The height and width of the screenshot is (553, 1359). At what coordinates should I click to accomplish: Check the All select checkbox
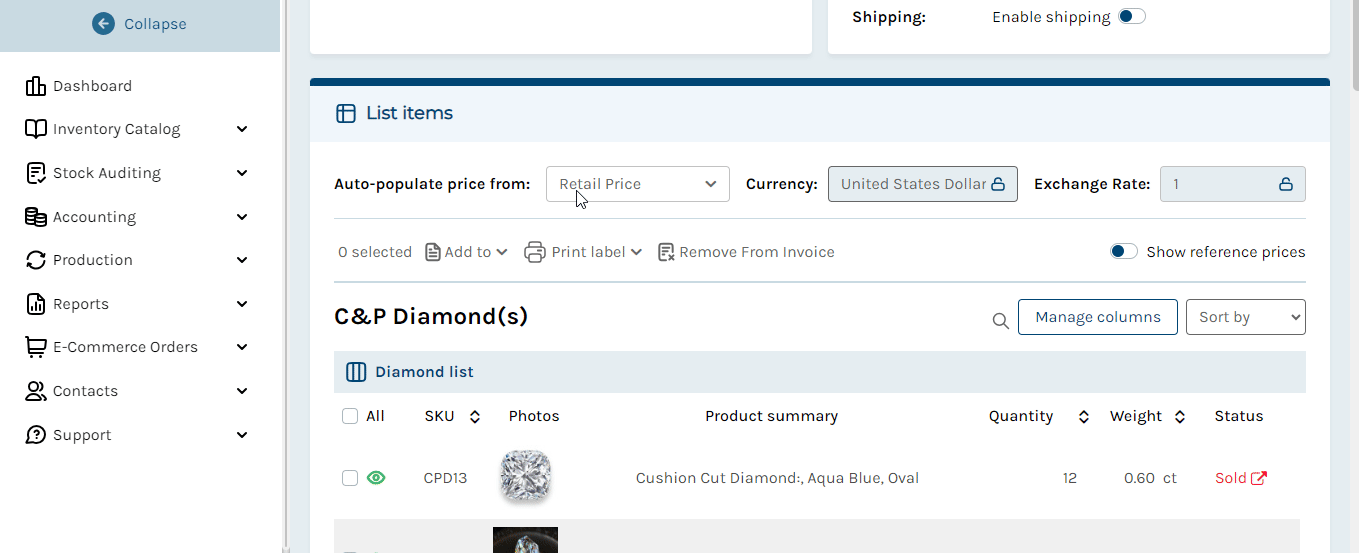coord(350,416)
